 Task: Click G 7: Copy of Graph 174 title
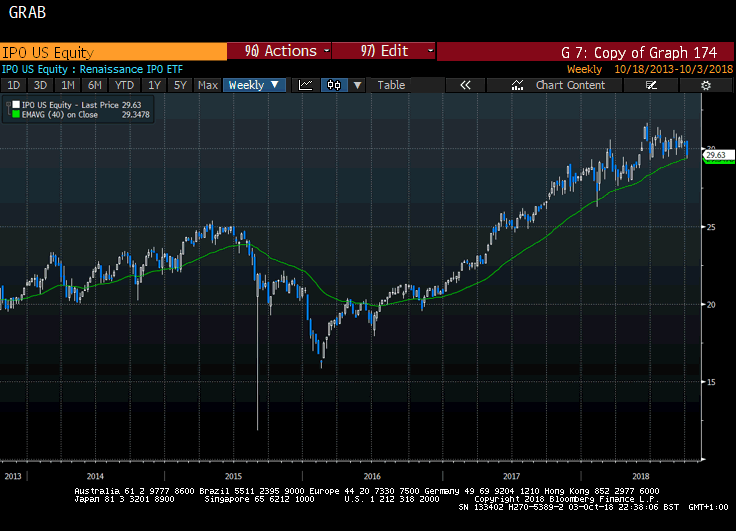(x=639, y=52)
